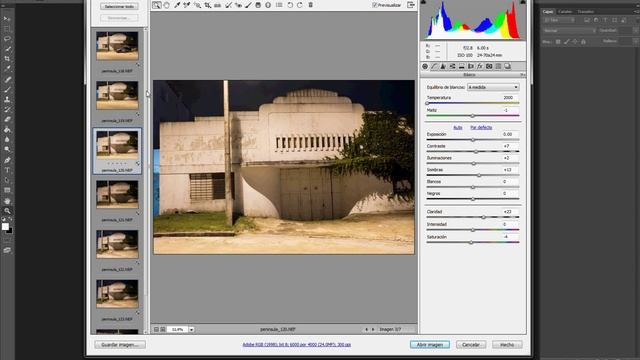This screenshot has height=360, width=640.
Task: Toggle highlight clipping warning on histogram
Action: pos(523,2)
